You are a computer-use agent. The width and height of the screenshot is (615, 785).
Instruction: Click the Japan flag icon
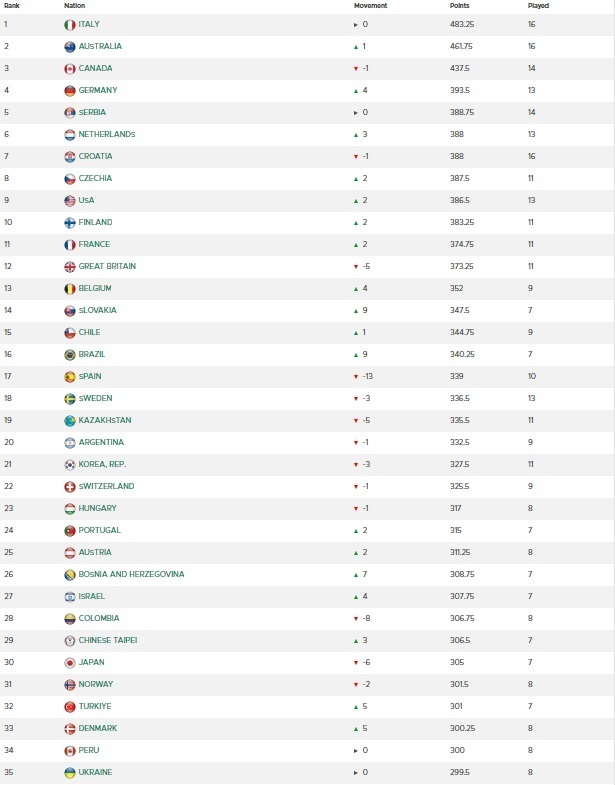69,662
